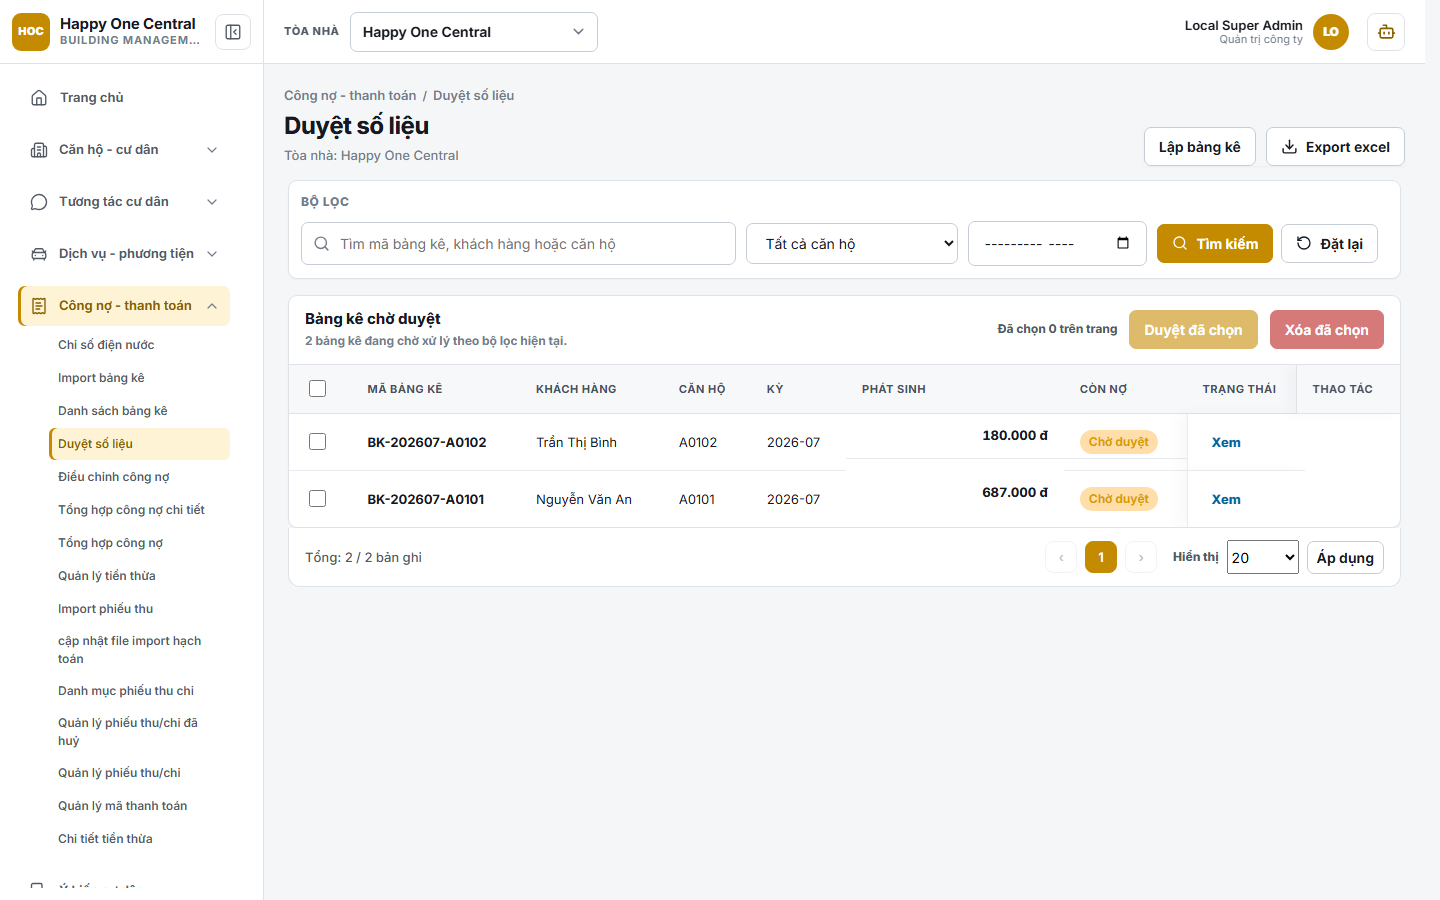Click Áp dụng pagination button
The width and height of the screenshot is (1440, 900).
tap(1345, 558)
